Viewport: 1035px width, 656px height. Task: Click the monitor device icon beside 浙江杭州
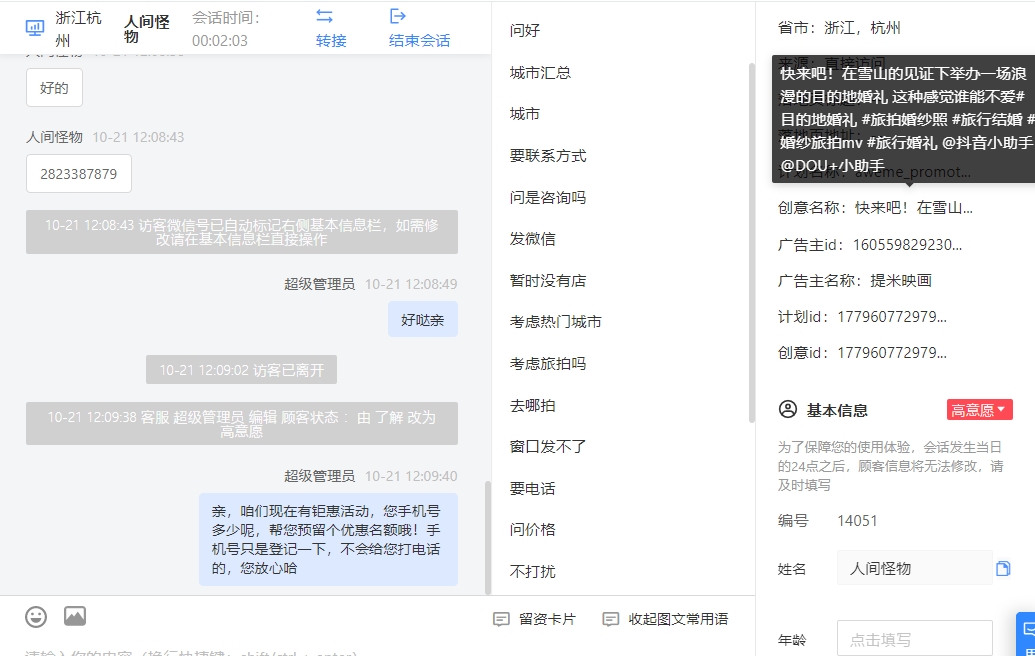tap(34, 28)
